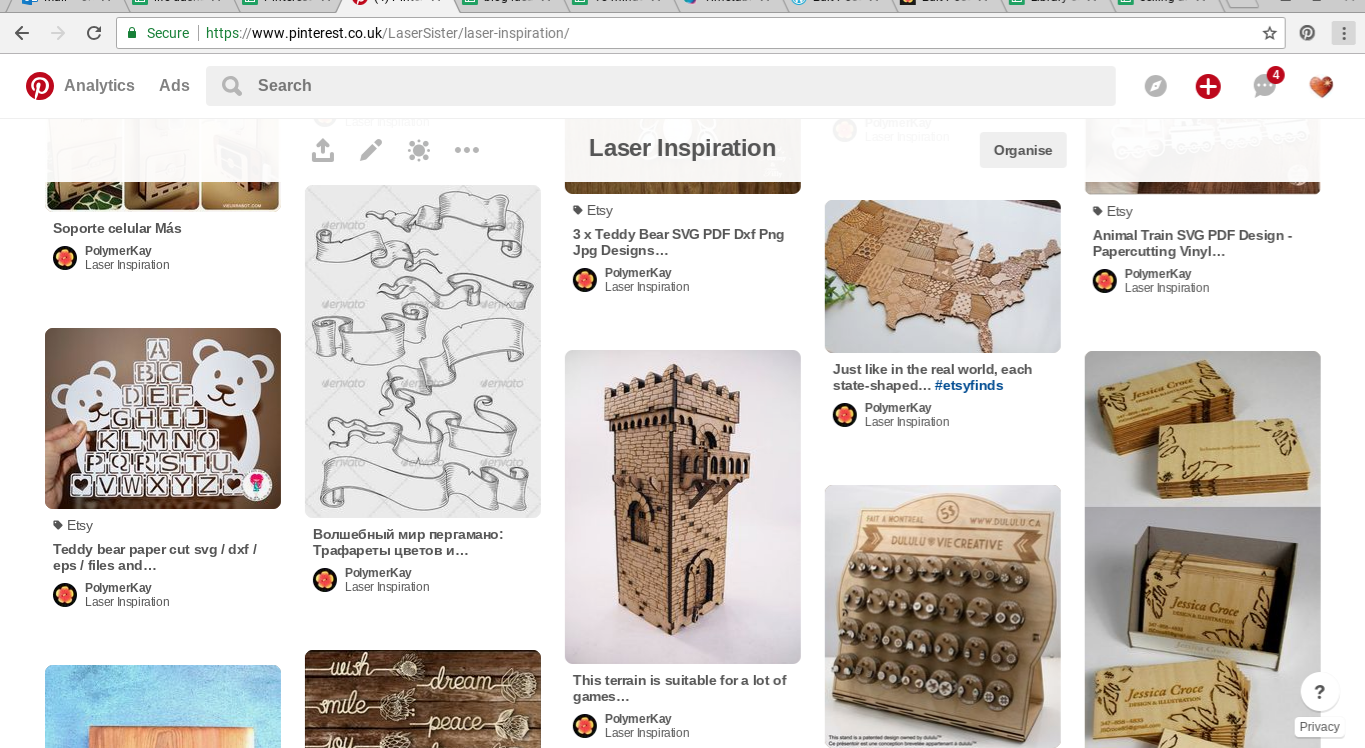
Task: Open the board's more-options ellipsis menu
Action: click(x=466, y=150)
